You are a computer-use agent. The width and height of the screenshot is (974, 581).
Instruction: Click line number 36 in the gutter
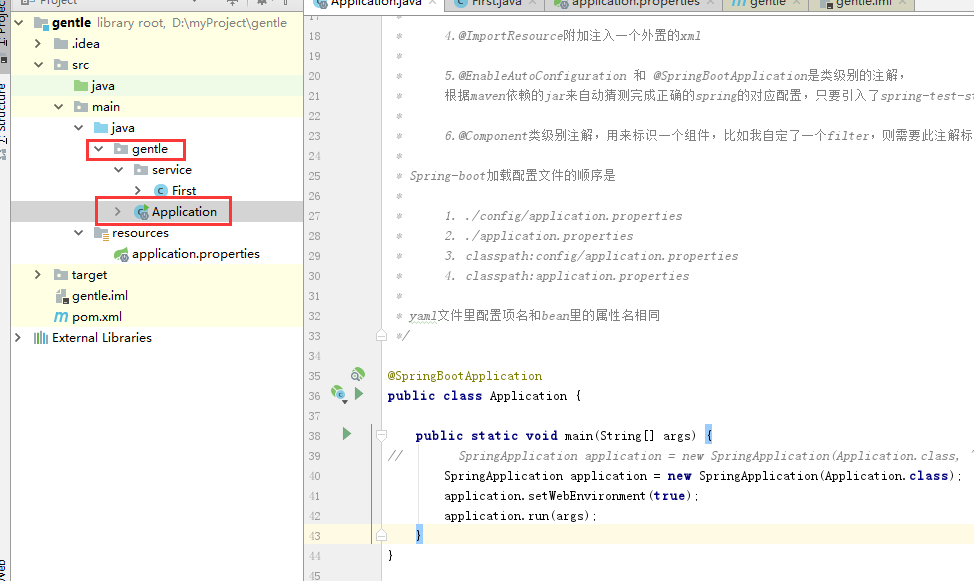point(315,396)
